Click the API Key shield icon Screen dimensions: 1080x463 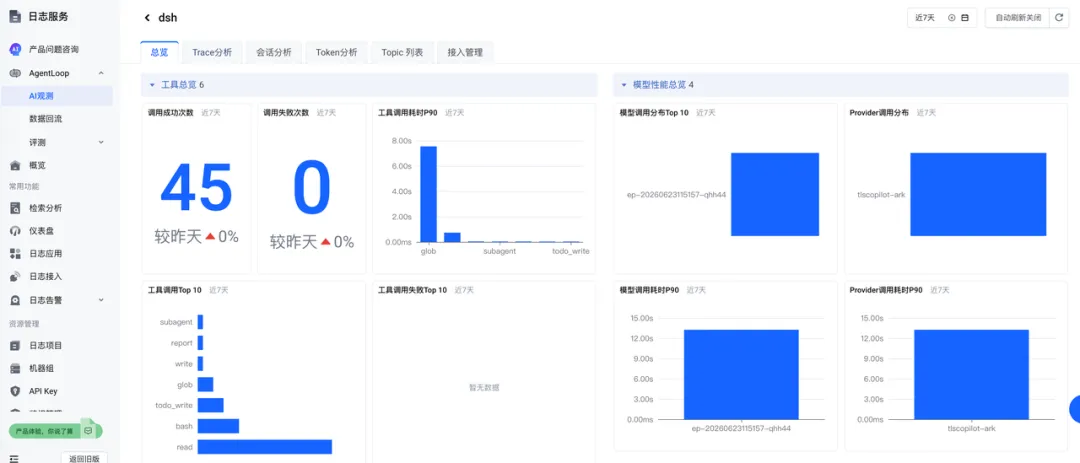coord(15,391)
